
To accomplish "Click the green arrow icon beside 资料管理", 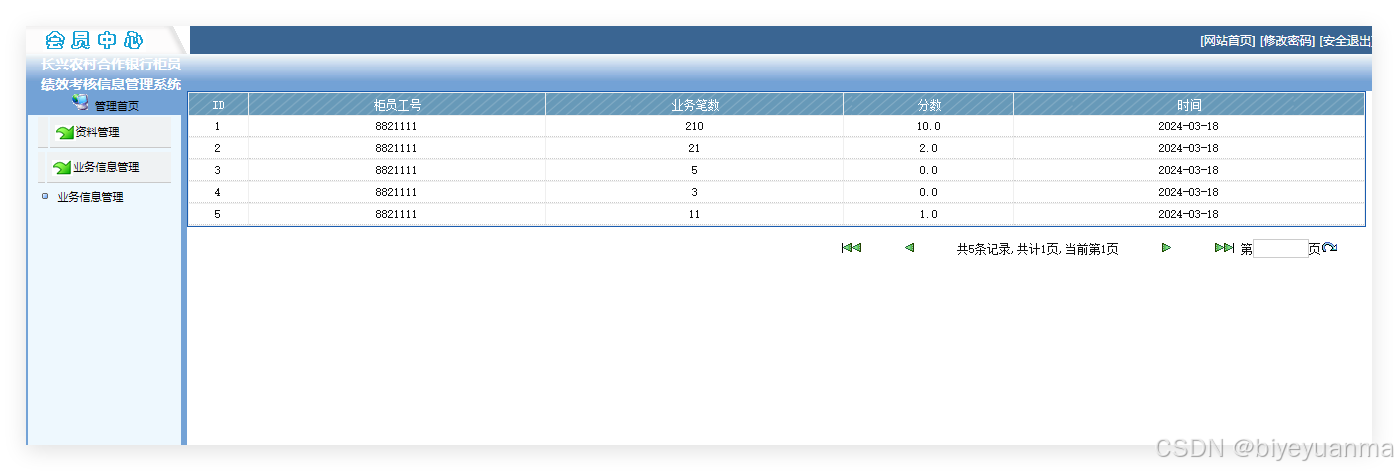I will click(65, 132).
